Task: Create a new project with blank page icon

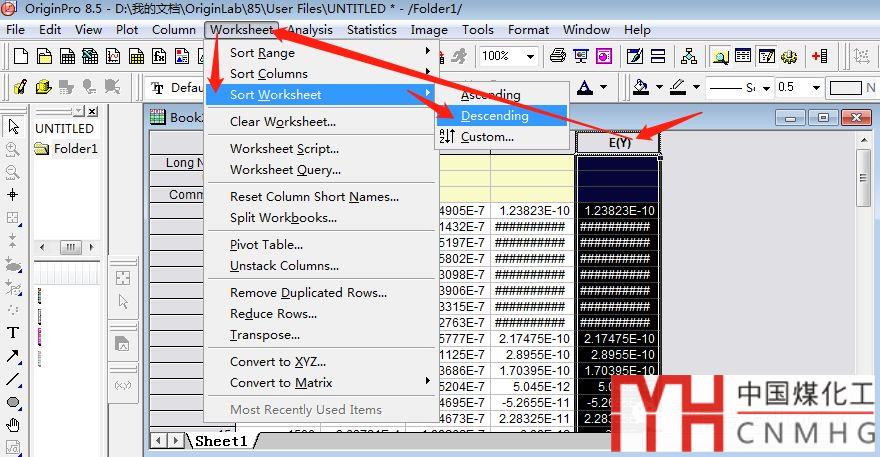Action: coord(21,56)
